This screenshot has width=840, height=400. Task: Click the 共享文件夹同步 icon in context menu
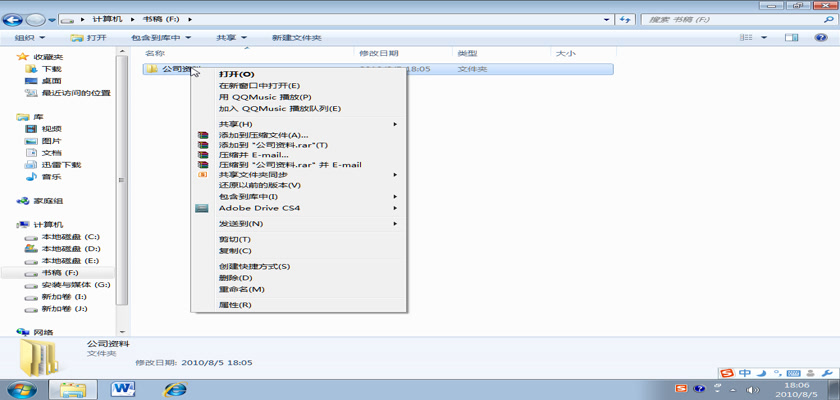coord(202,175)
